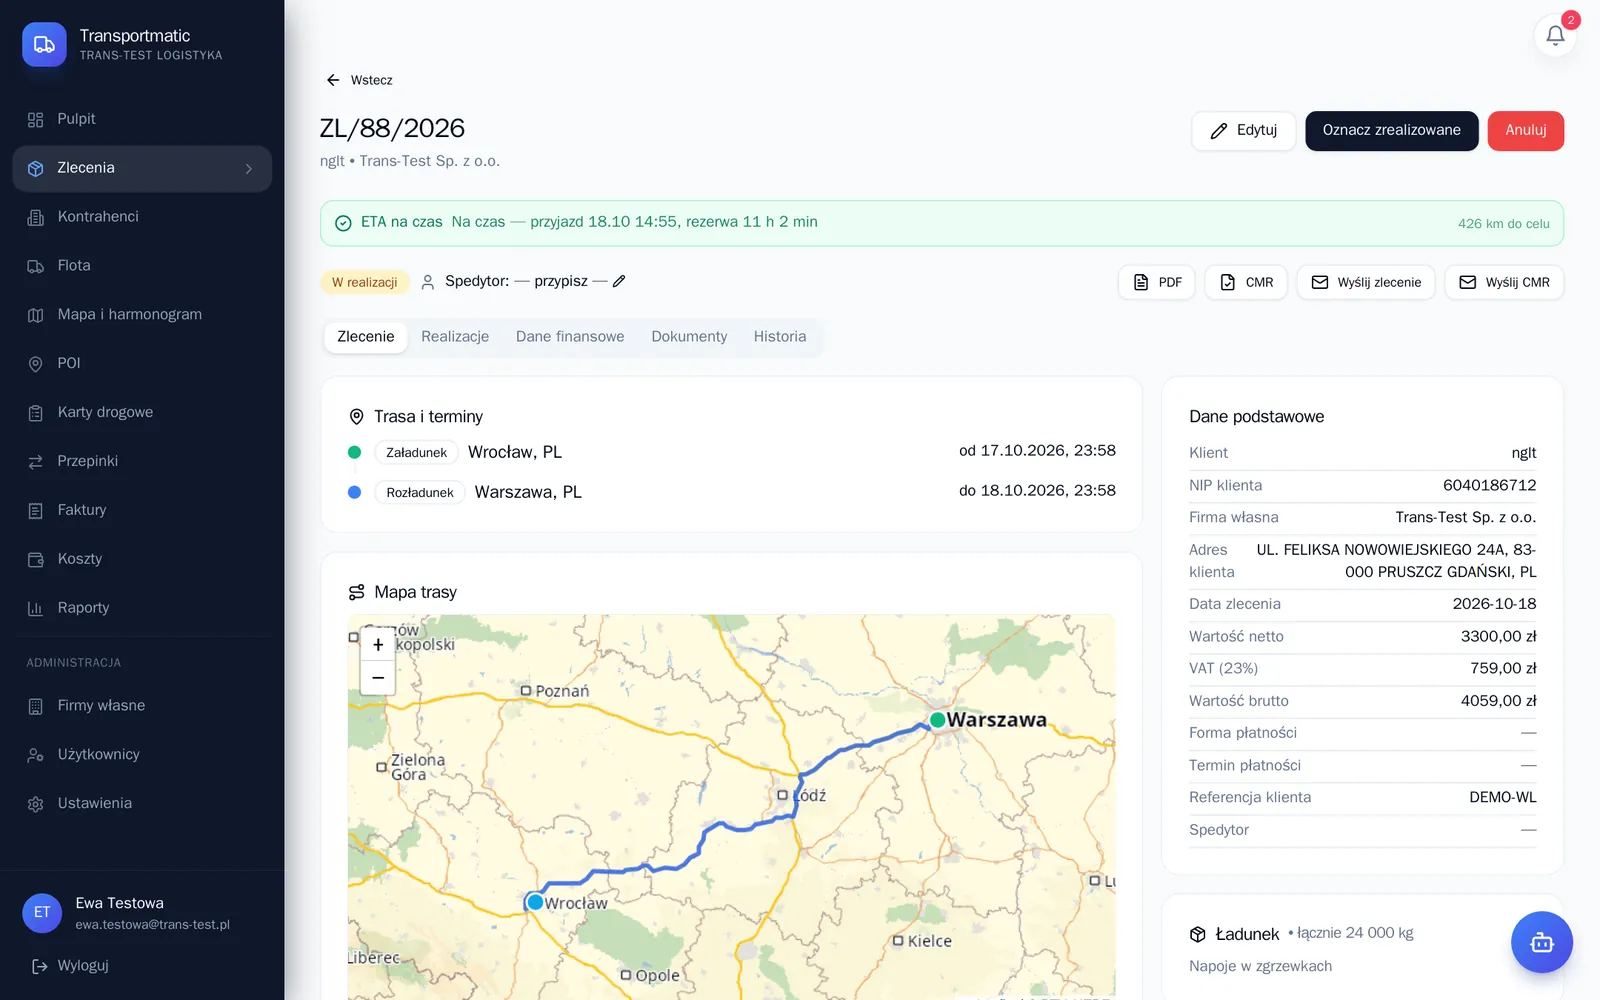
Task: Open Faktury in sidebar
Action: (x=142, y=511)
